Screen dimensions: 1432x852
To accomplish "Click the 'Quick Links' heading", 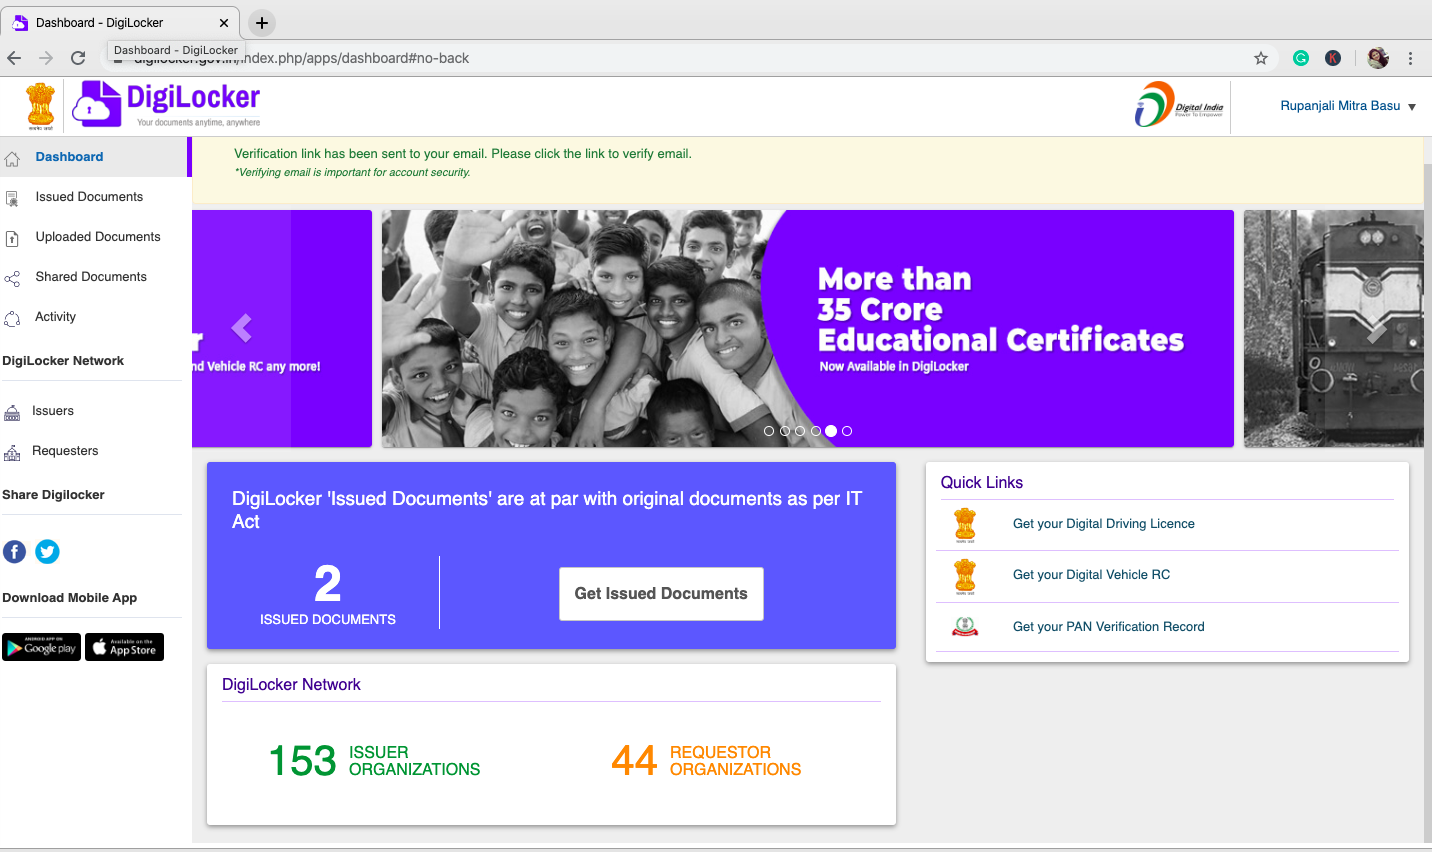I will [982, 482].
